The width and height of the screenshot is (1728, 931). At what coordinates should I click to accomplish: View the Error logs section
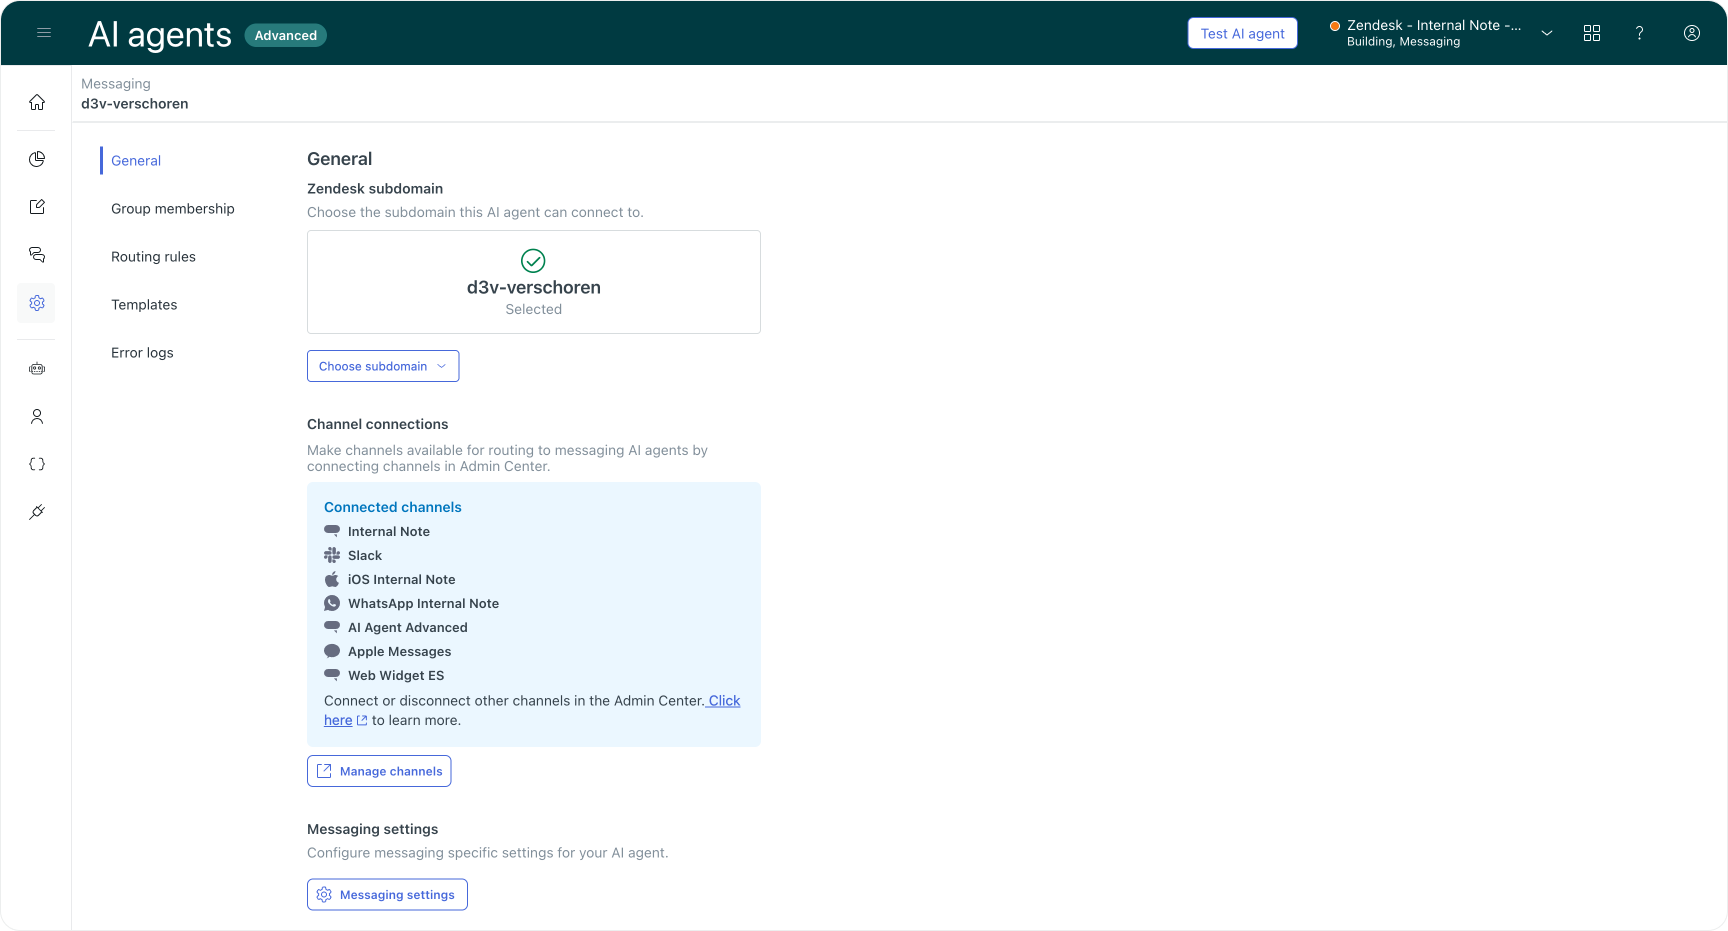(x=142, y=353)
